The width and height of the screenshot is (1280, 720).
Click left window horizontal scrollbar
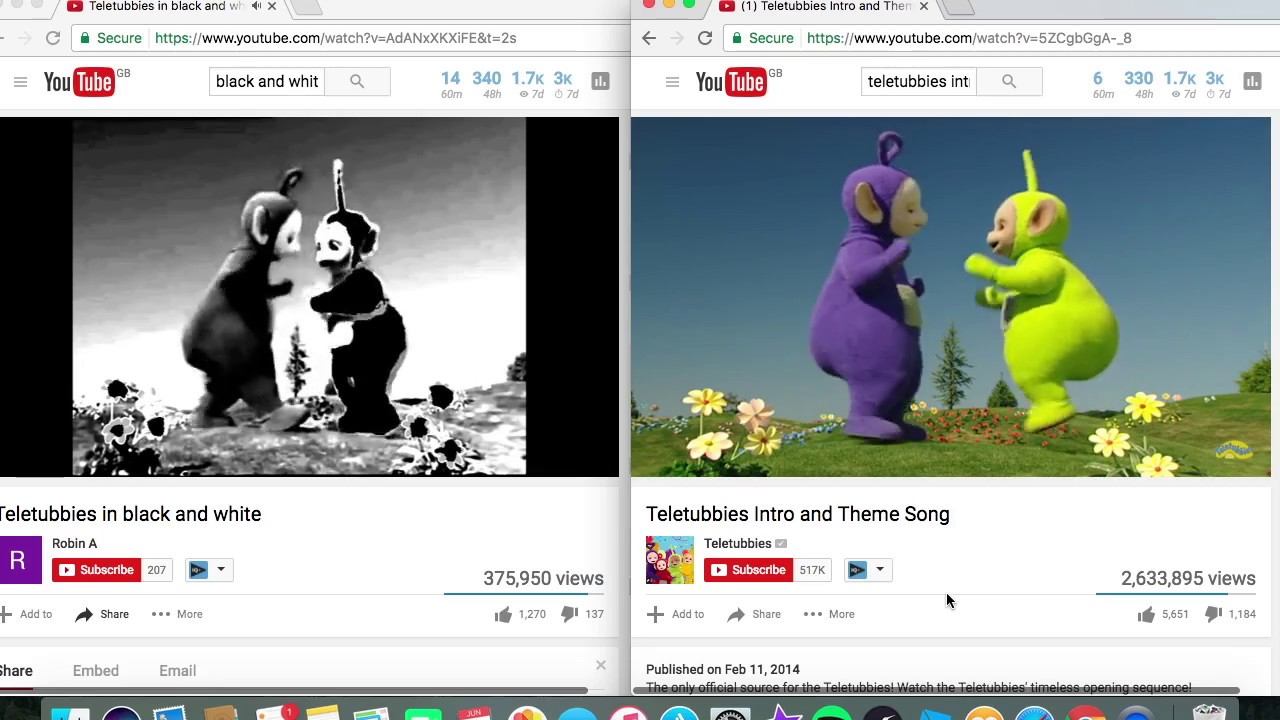(293, 690)
